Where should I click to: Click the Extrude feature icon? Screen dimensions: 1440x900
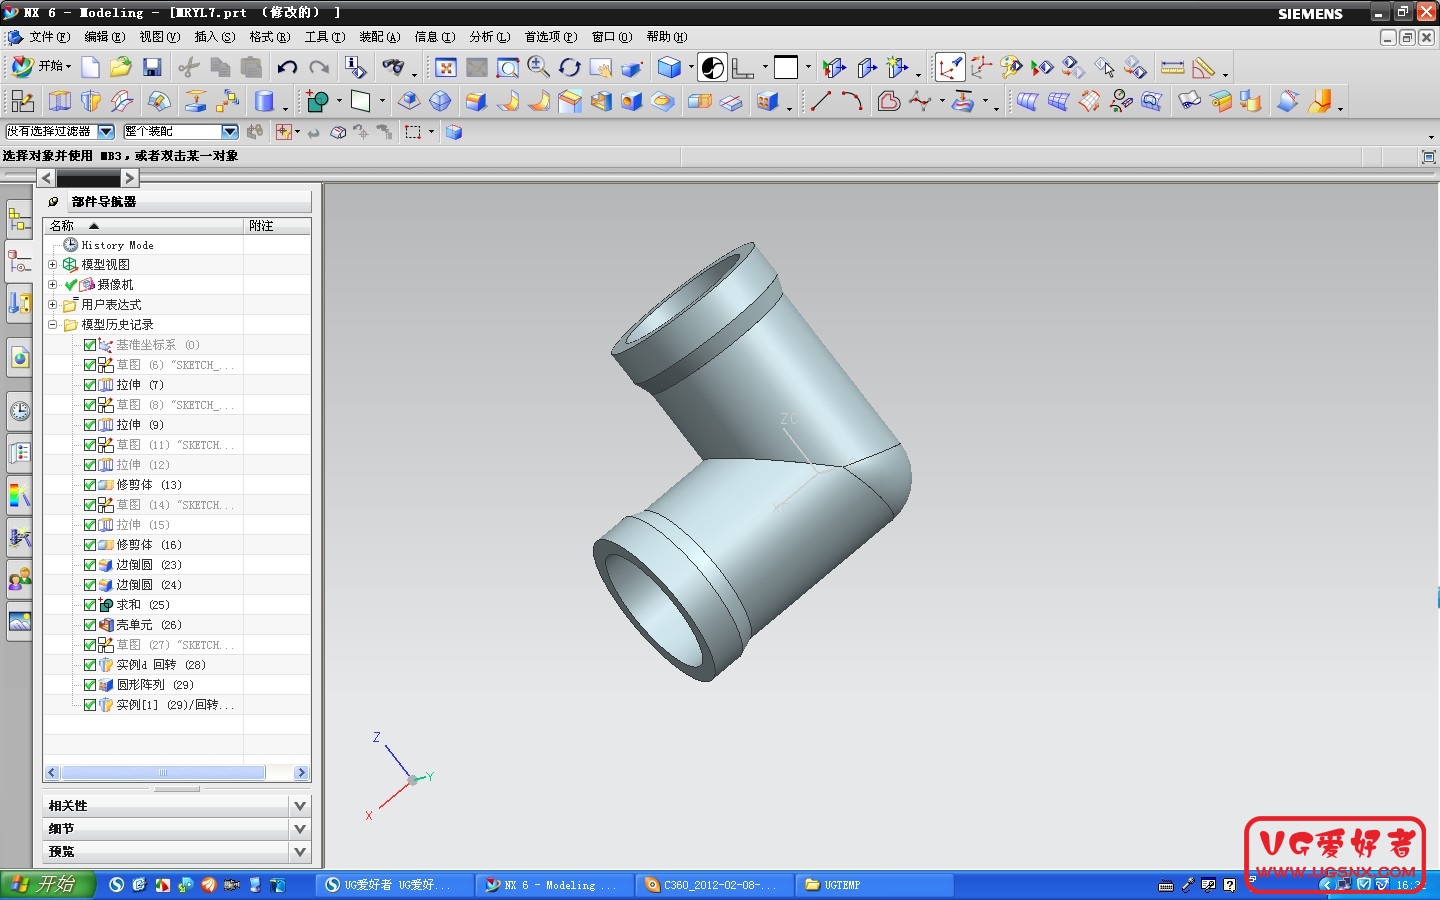[x=60, y=101]
